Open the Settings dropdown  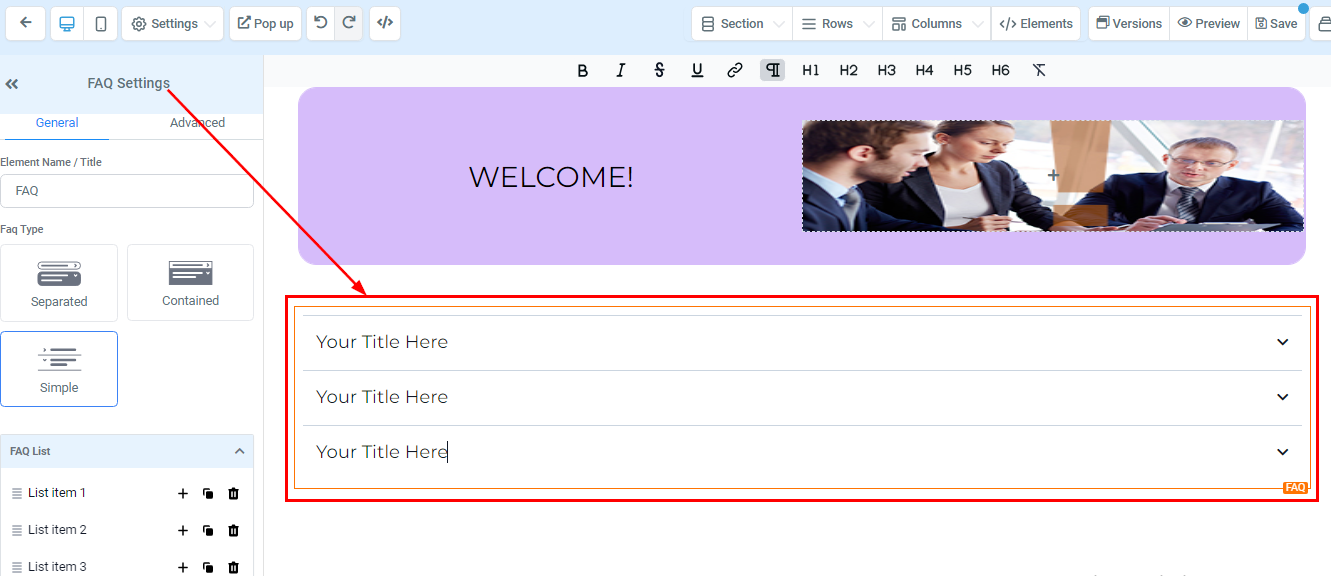pyautogui.click(x=172, y=24)
